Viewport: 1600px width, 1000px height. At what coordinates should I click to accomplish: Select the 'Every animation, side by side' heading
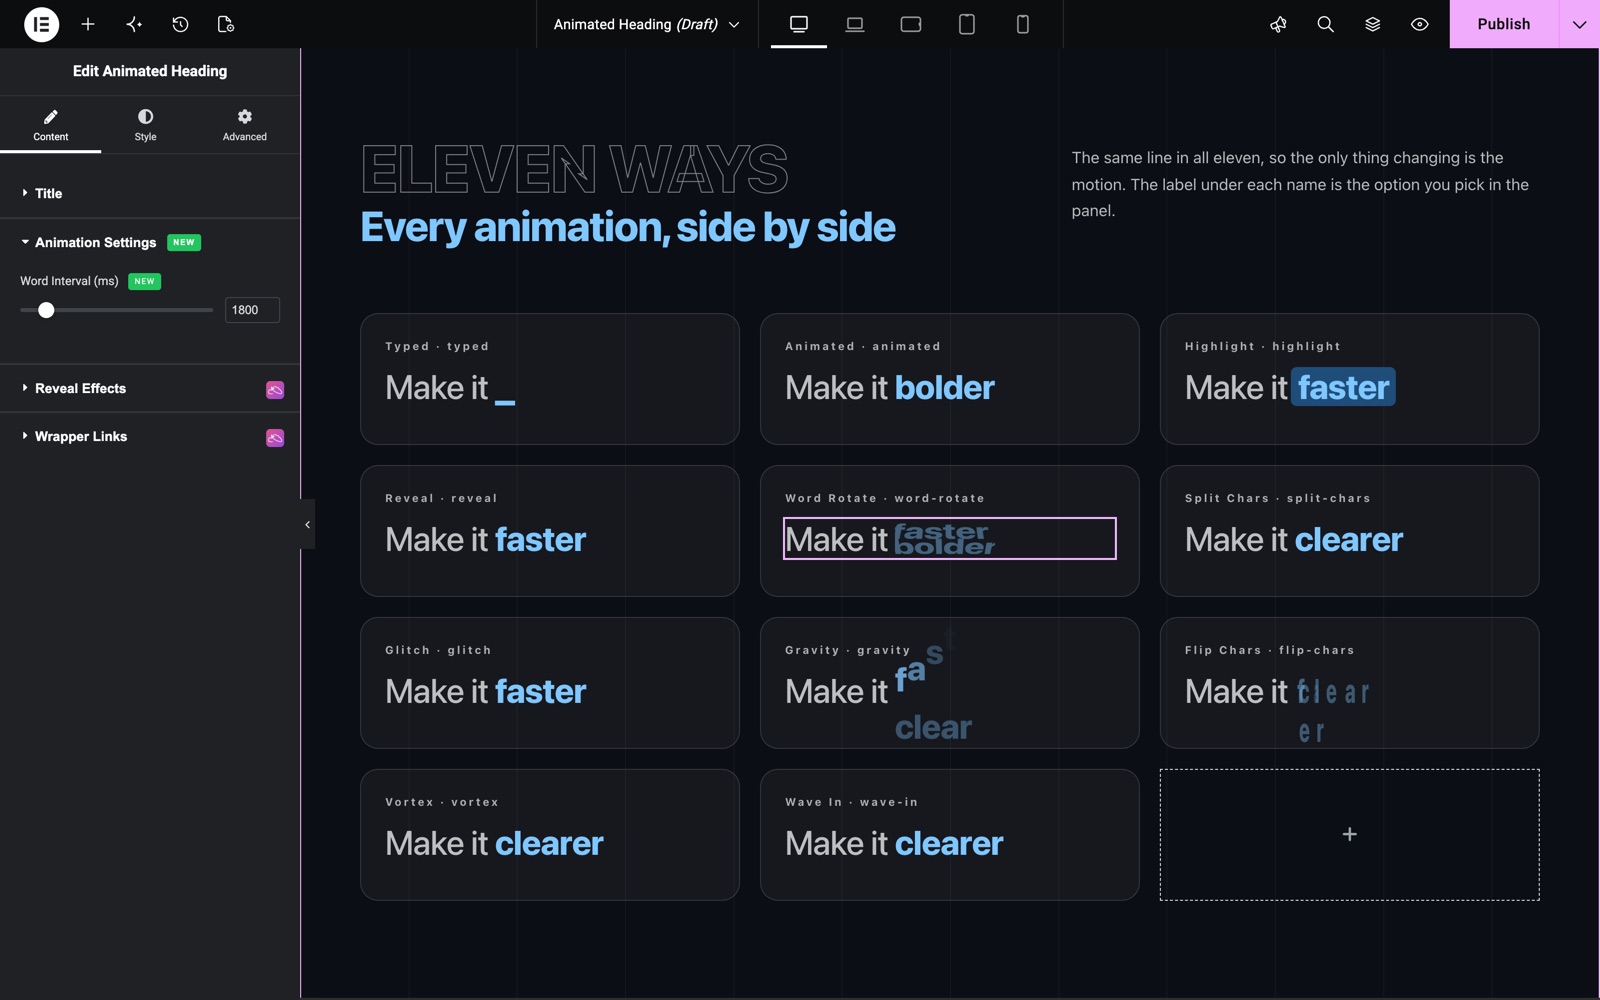click(627, 228)
